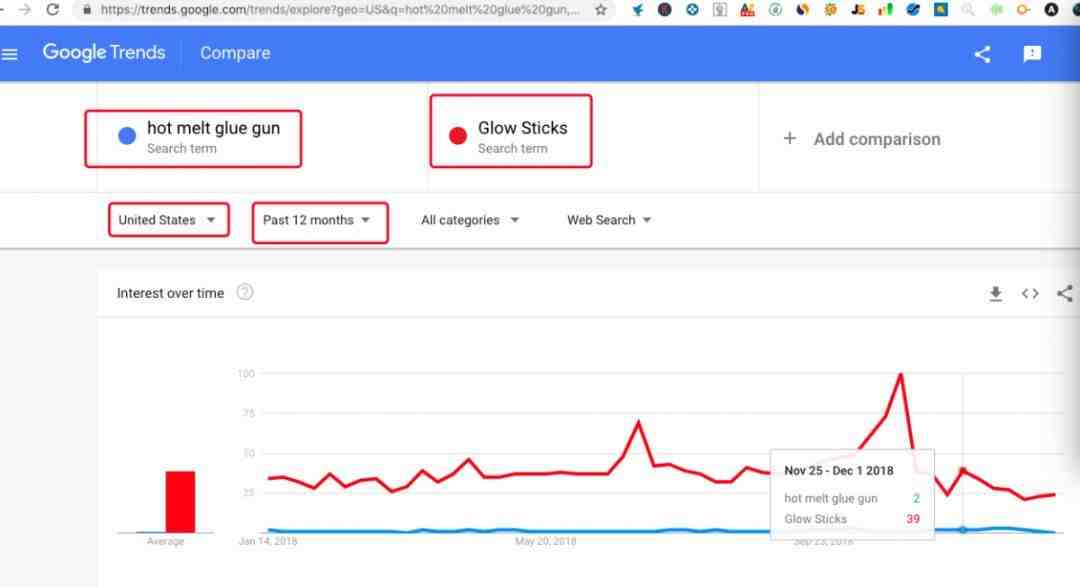The width and height of the screenshot is (1080, 587).
Task: Share the Interest over time chart
Action: (x=1065, y=294)
